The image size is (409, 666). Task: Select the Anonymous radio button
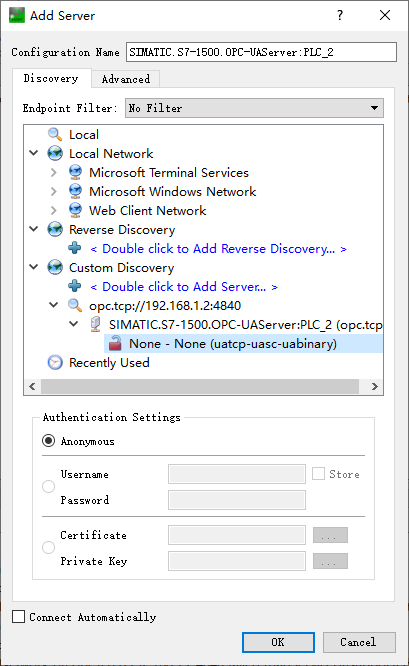[48, 441]
